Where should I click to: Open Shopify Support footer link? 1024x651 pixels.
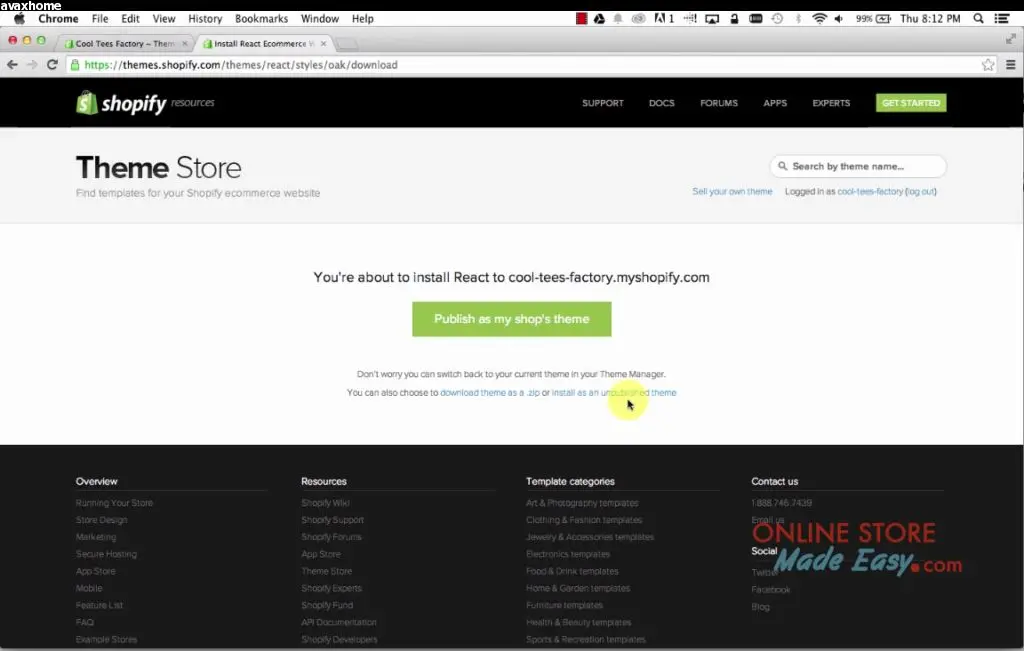coord(332,520)
